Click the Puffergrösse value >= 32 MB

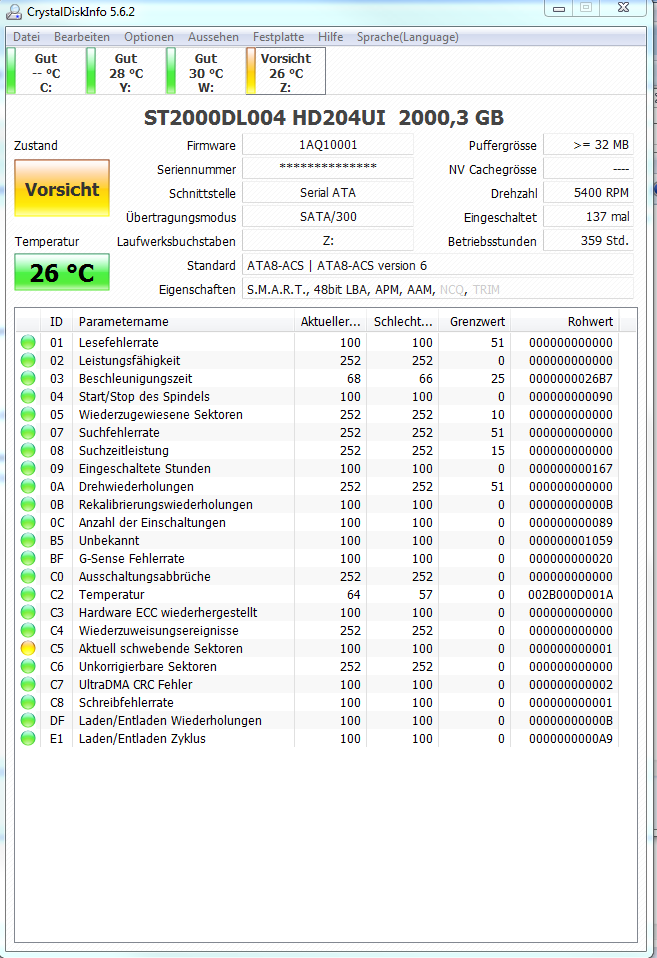pos(588,145)
